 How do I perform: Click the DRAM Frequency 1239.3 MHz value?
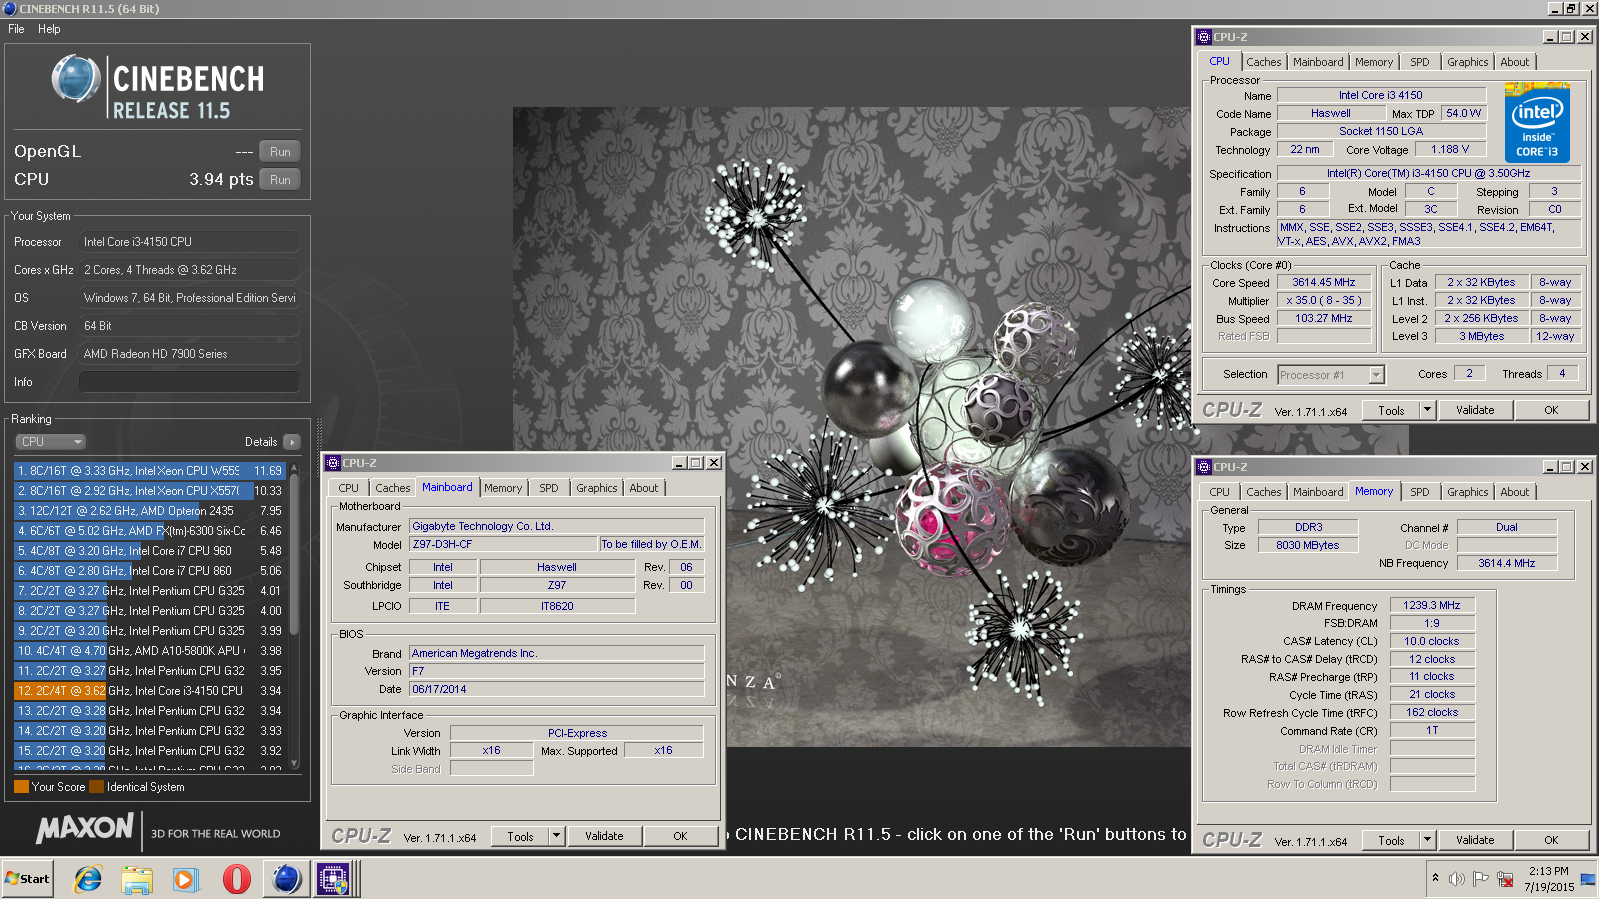click(1431, 605)
